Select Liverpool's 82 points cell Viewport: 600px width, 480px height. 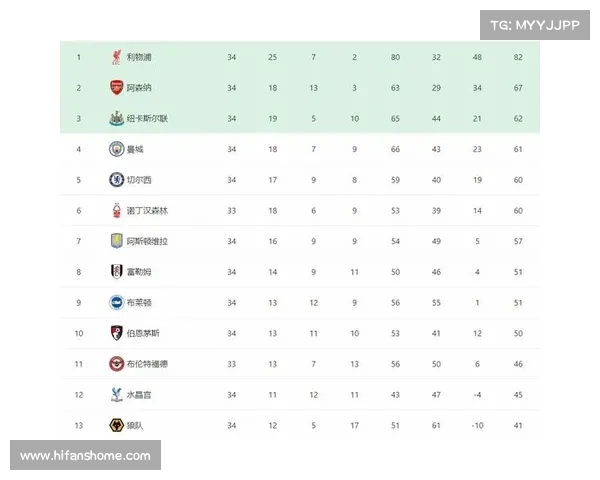pos(518,57)
